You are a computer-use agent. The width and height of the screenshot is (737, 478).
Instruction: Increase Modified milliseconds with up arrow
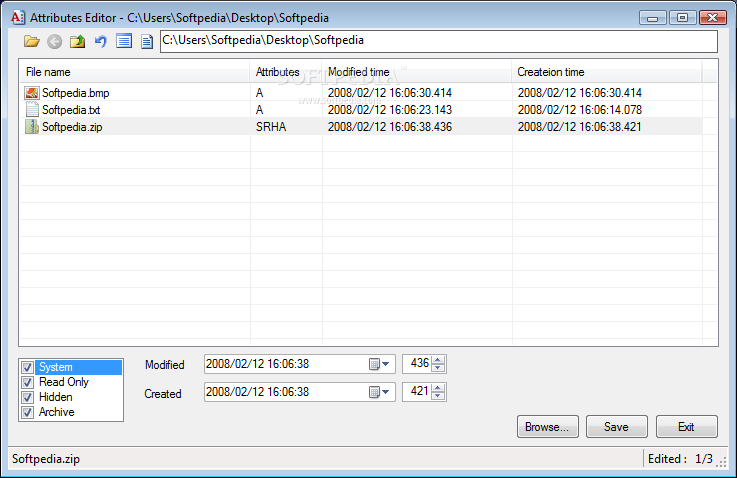pos(438,360)
